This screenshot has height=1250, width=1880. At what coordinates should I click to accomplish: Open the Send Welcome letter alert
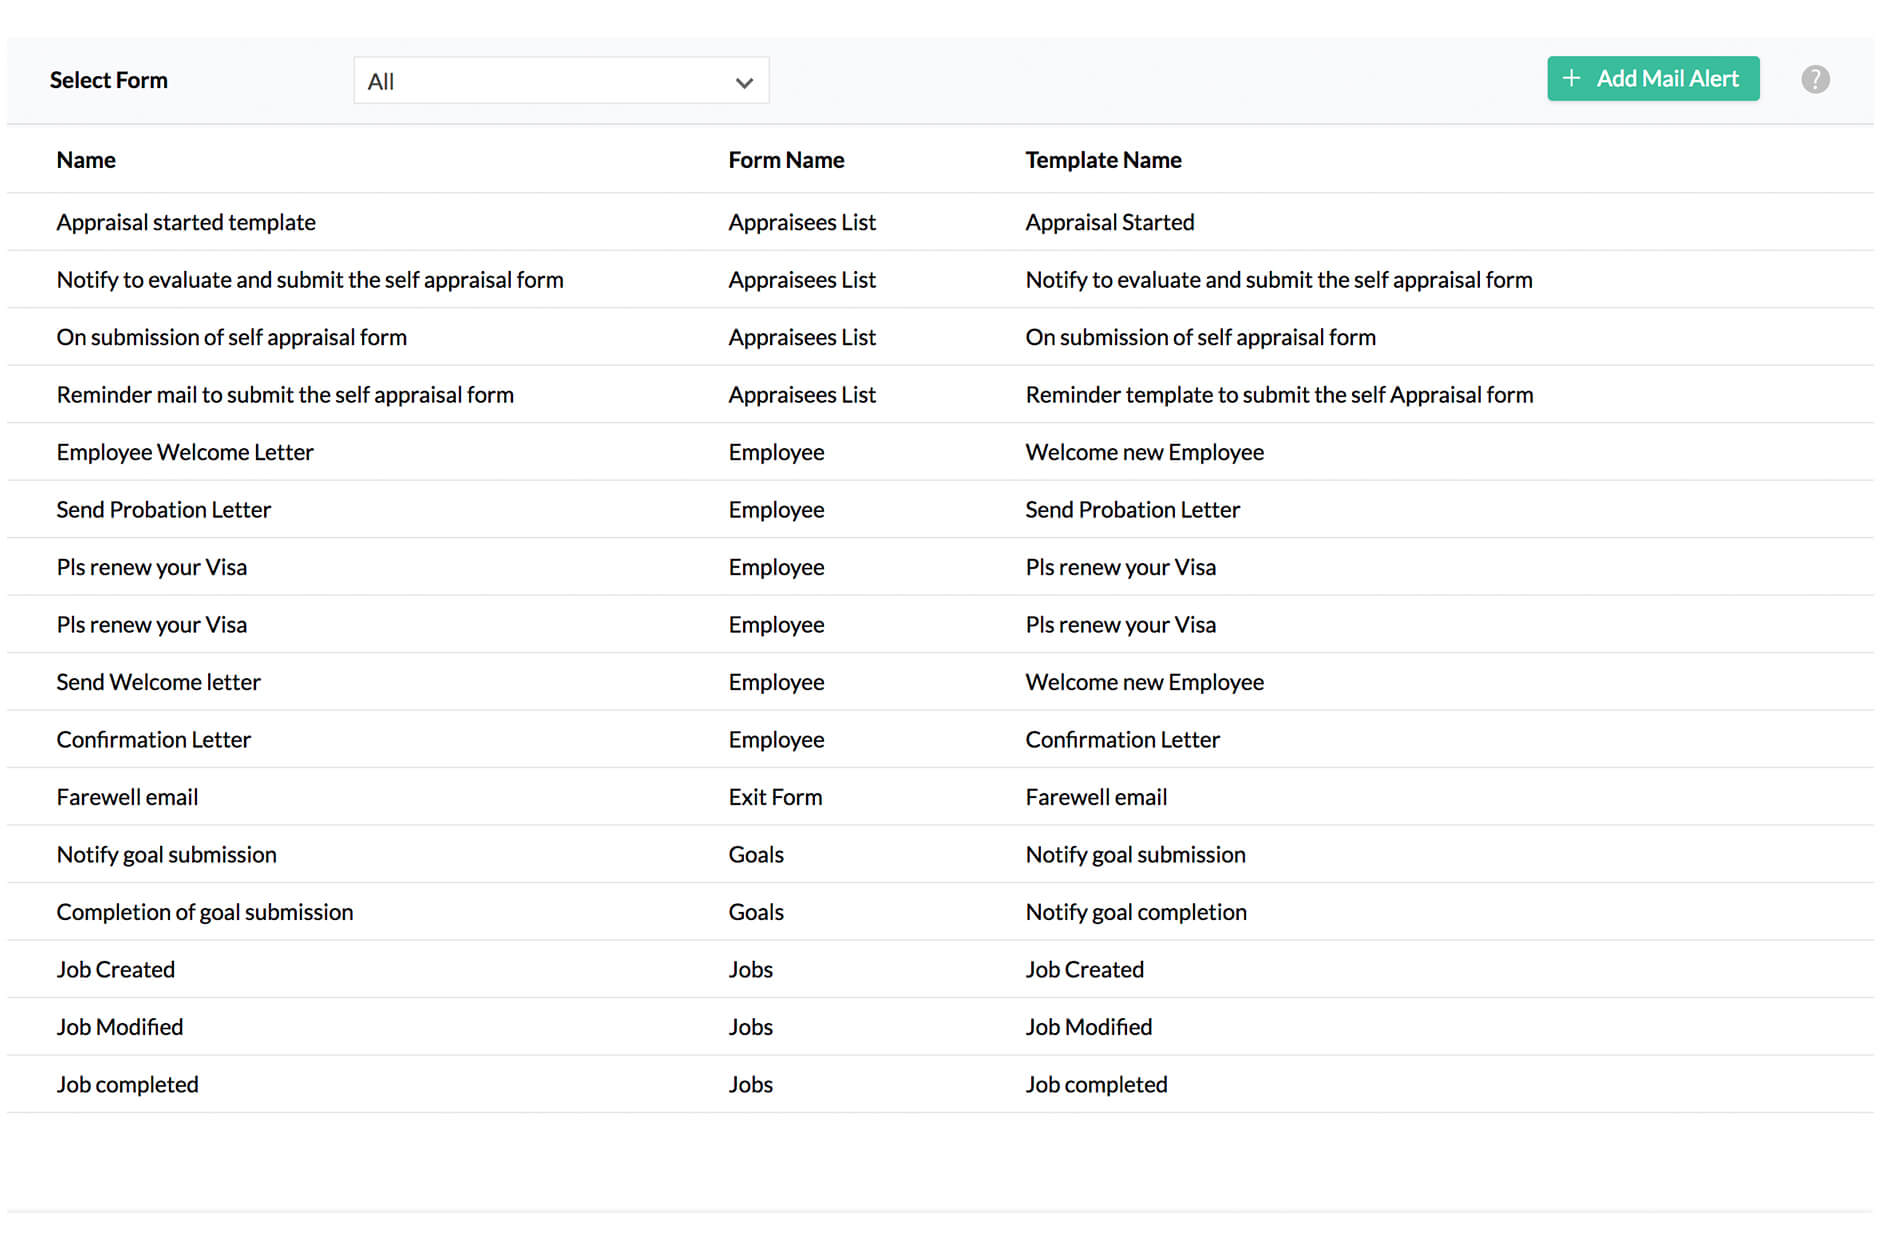pos(158,681)
